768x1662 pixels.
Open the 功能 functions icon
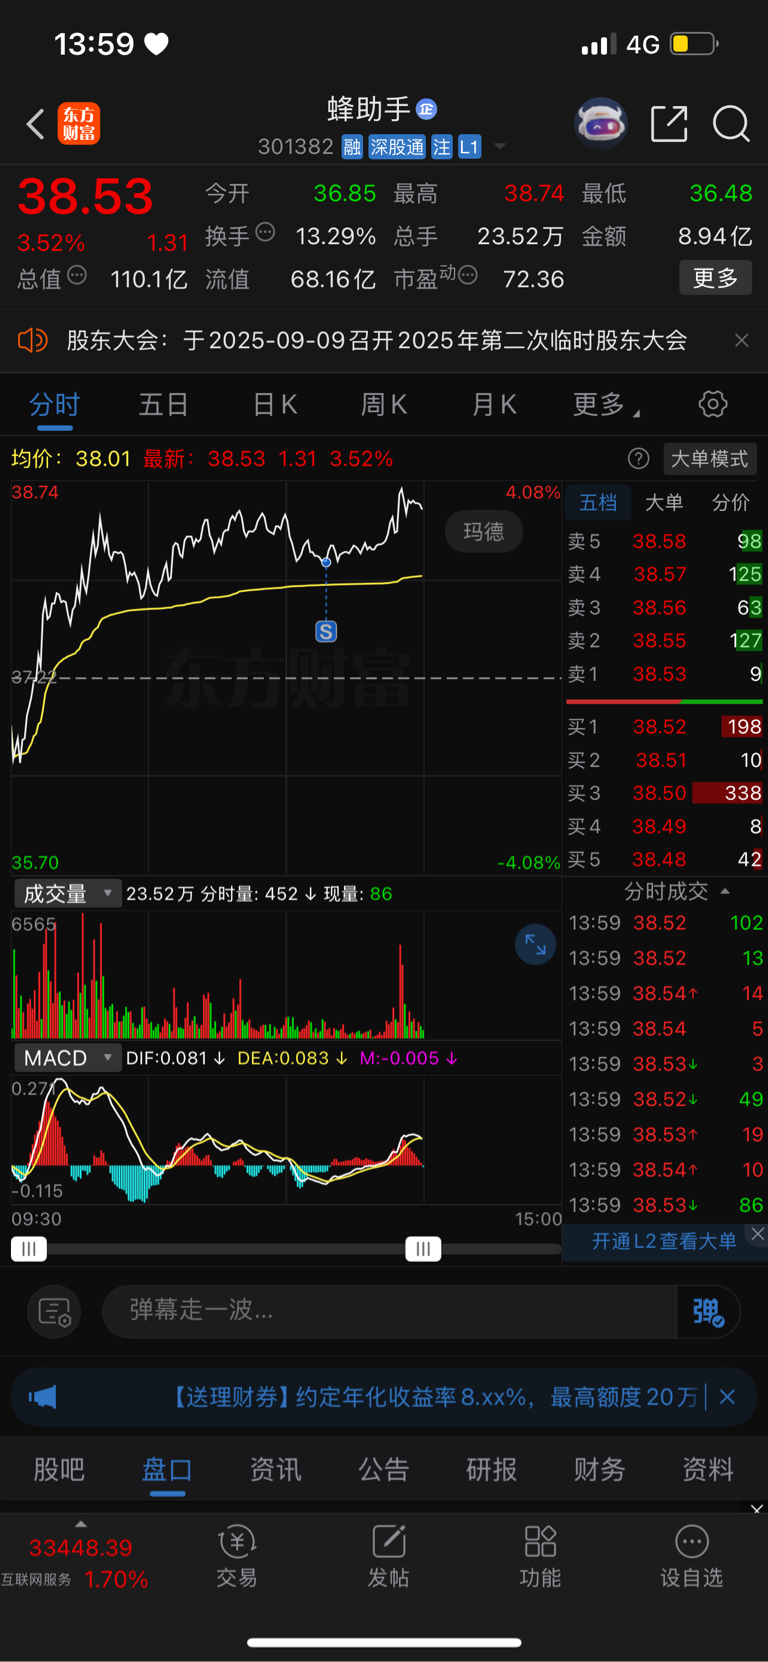[x=540, y=1556]
